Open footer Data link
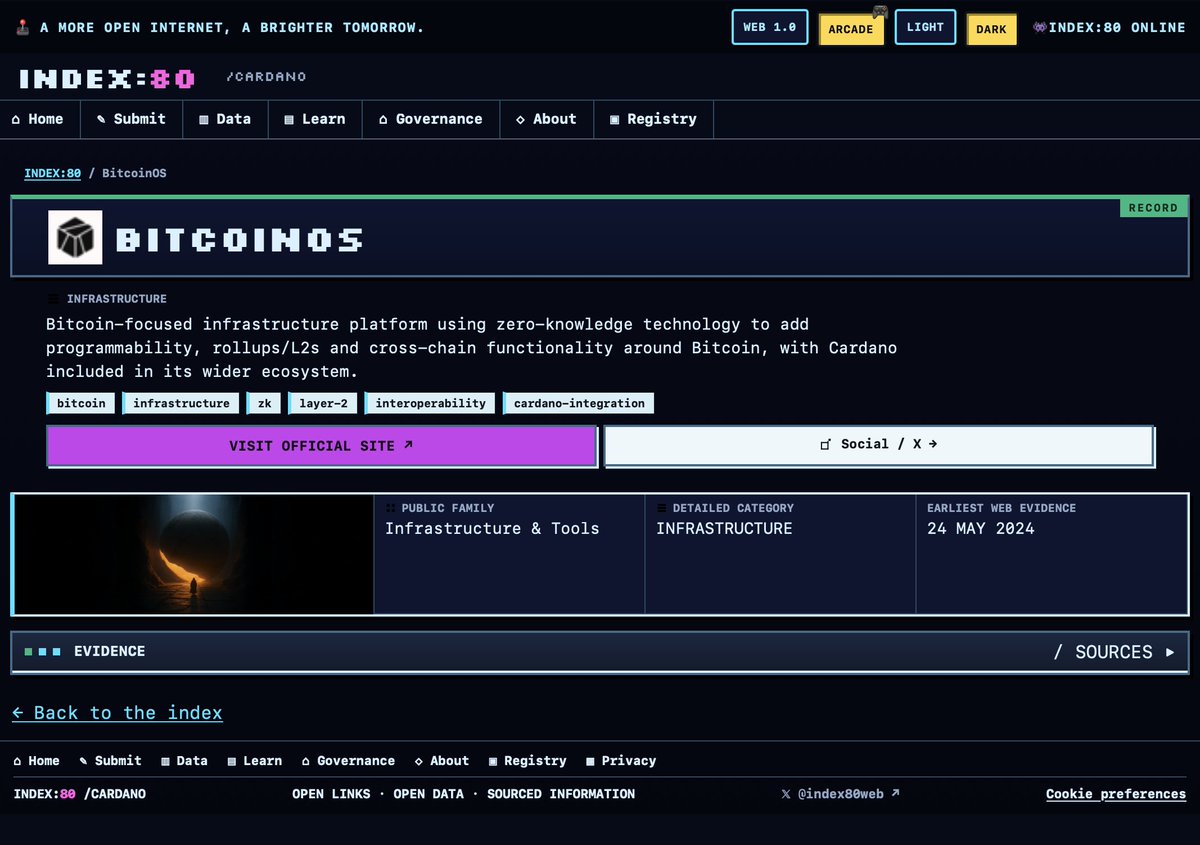This screenshot has width=1200, height=845. [184, 761]
